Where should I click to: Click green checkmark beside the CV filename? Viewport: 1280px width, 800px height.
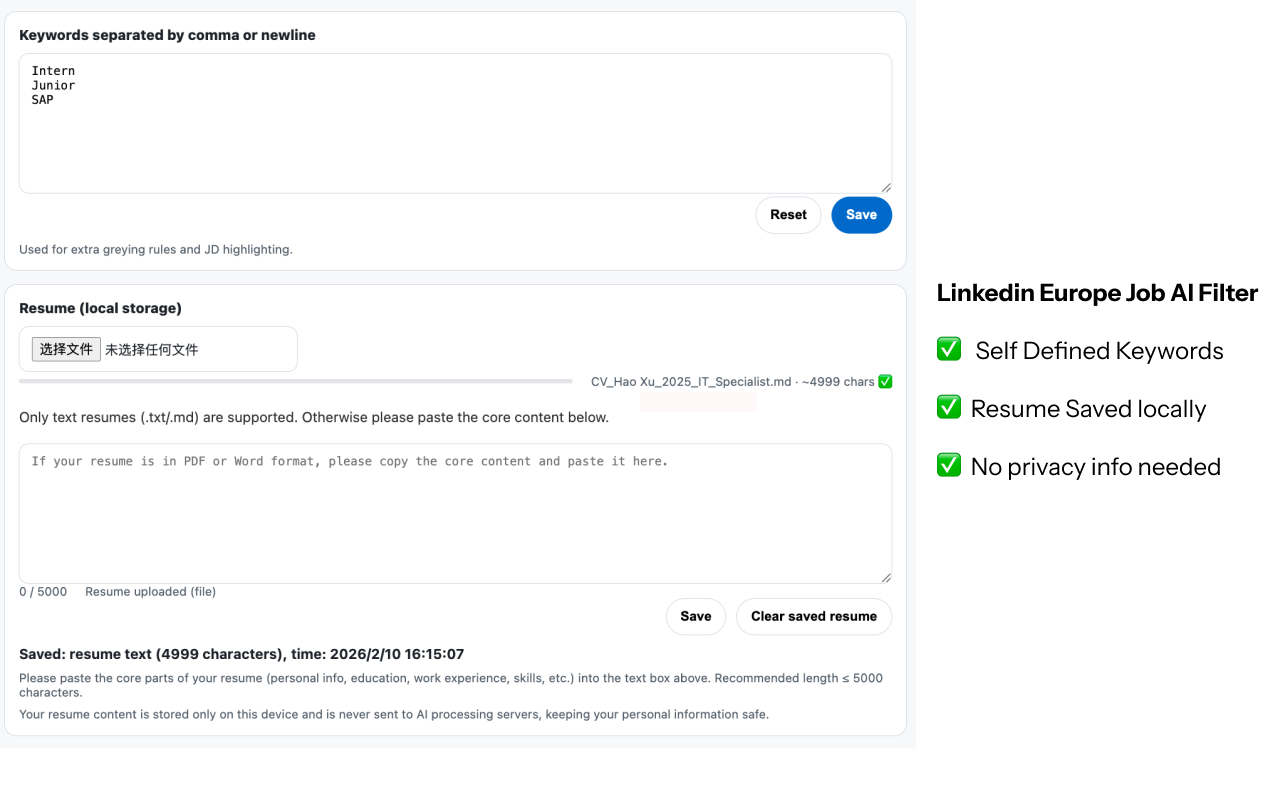coord(885,381)
